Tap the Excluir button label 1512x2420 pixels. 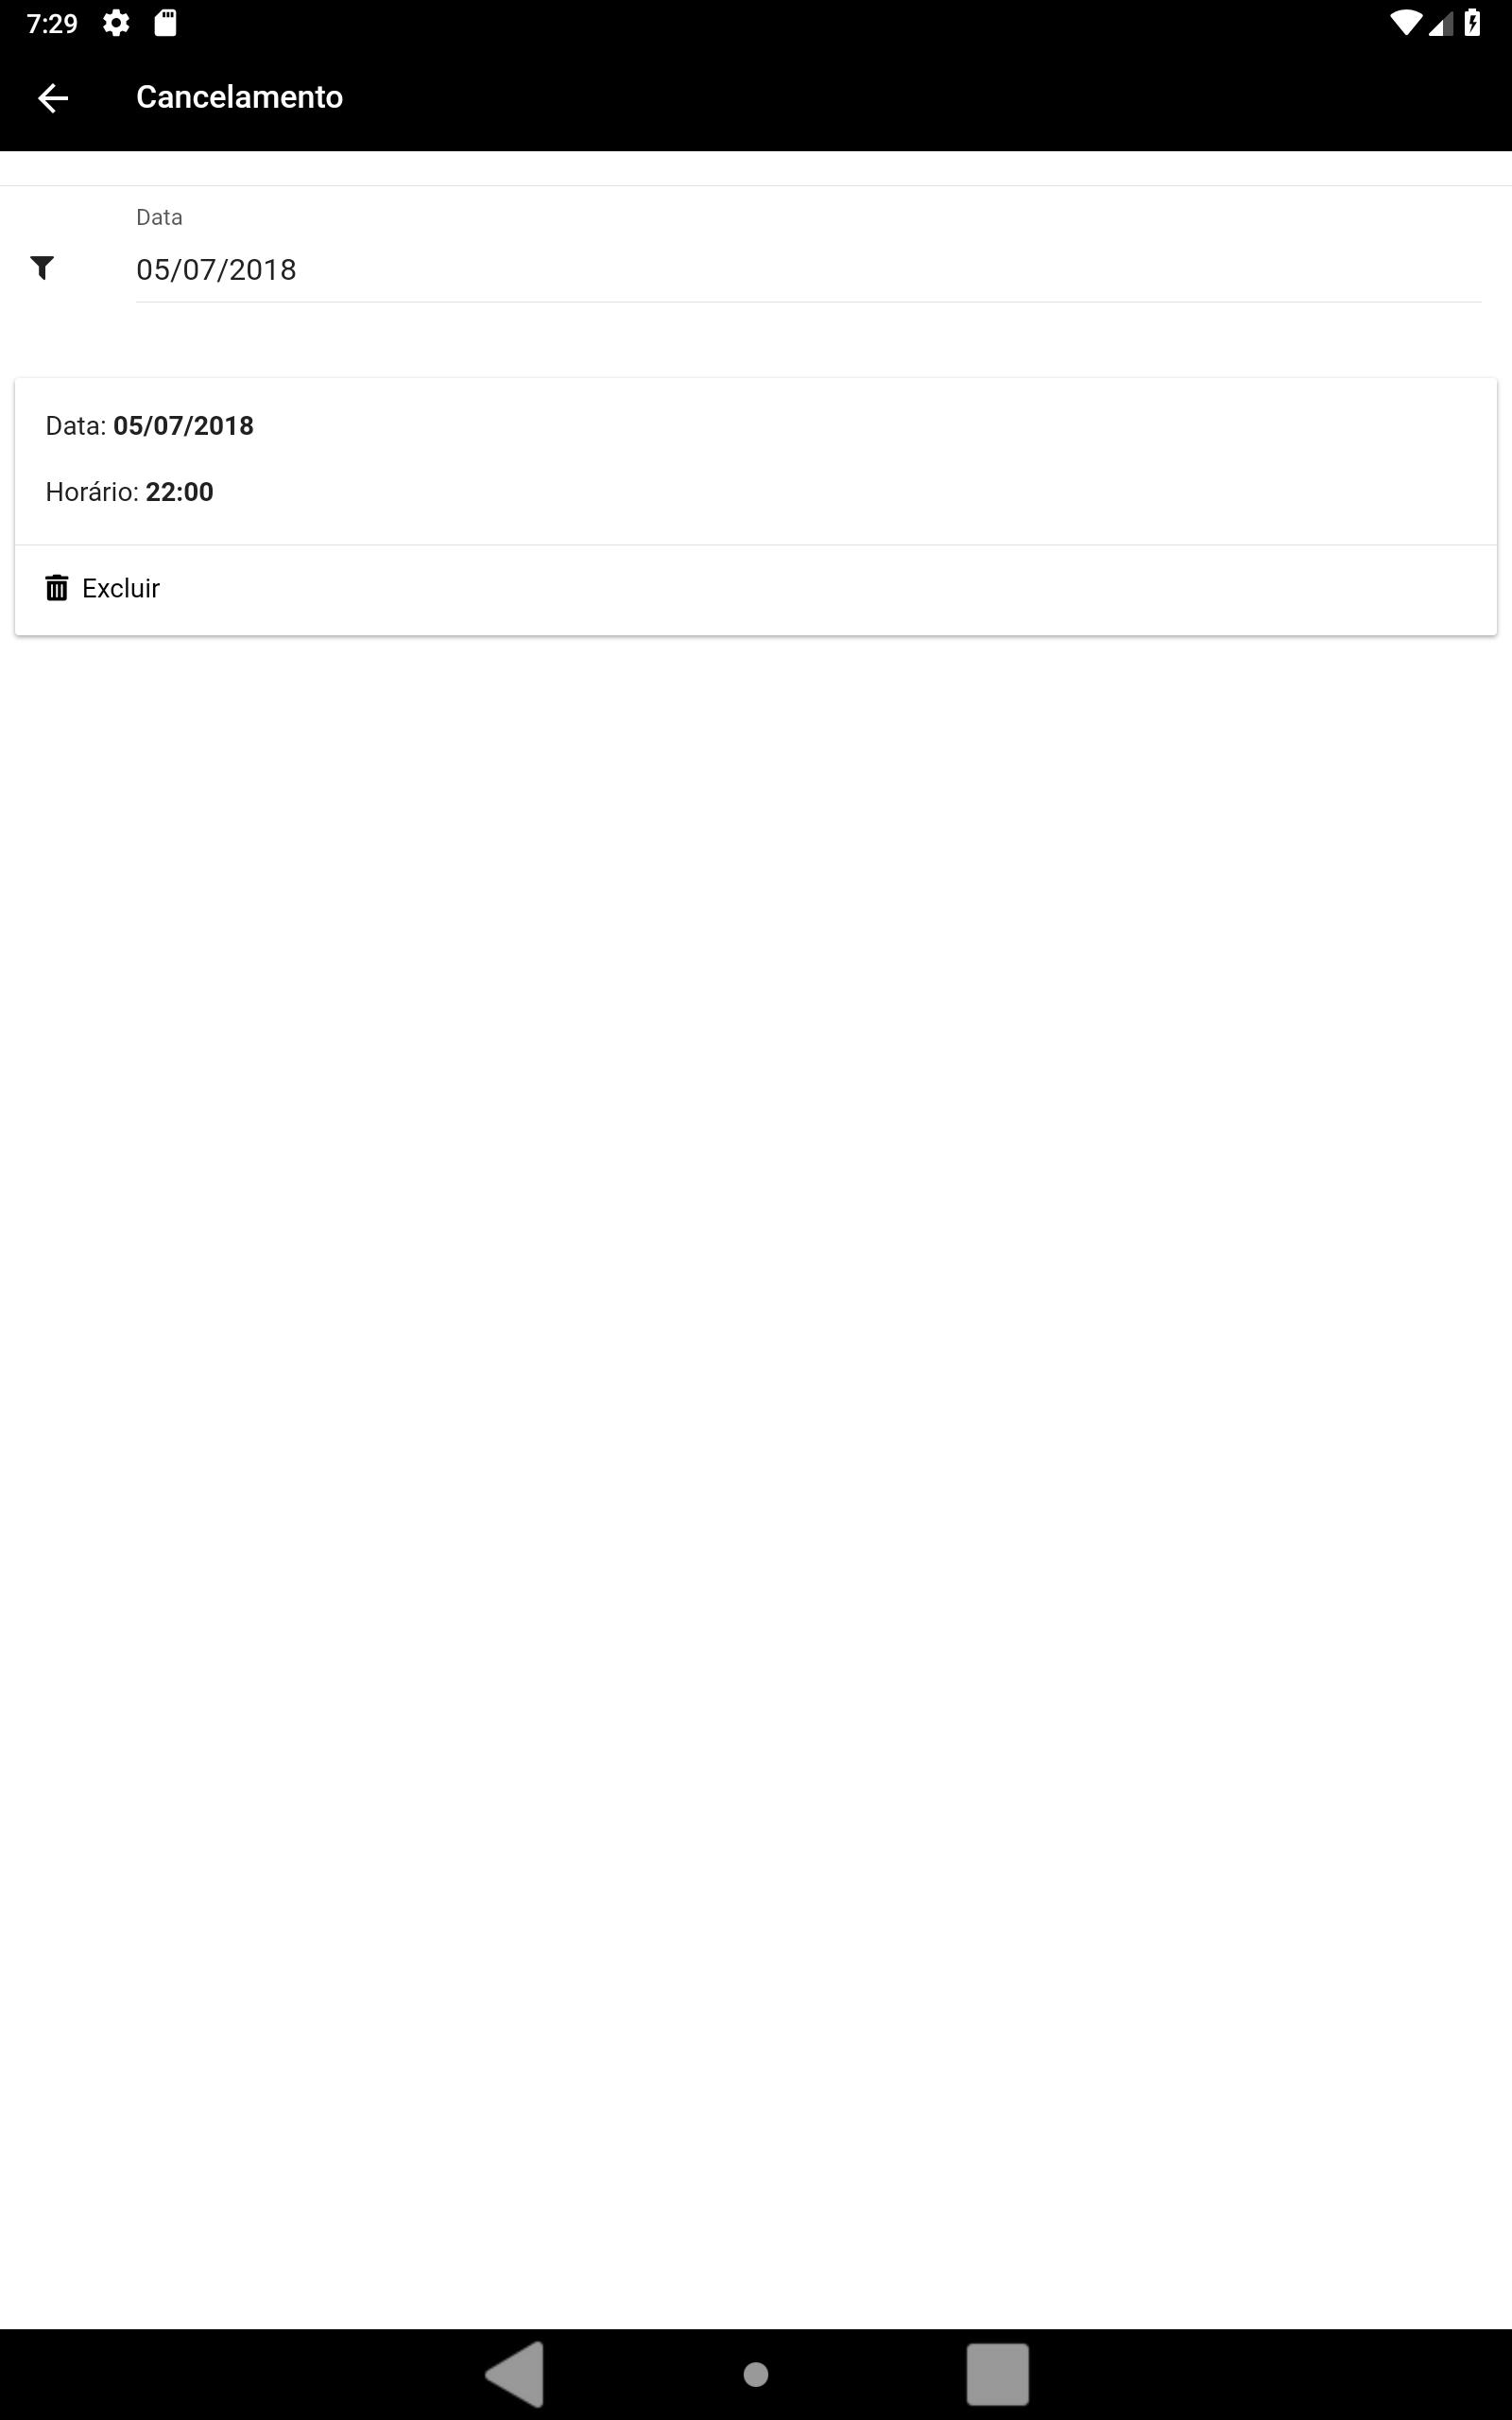121,588
